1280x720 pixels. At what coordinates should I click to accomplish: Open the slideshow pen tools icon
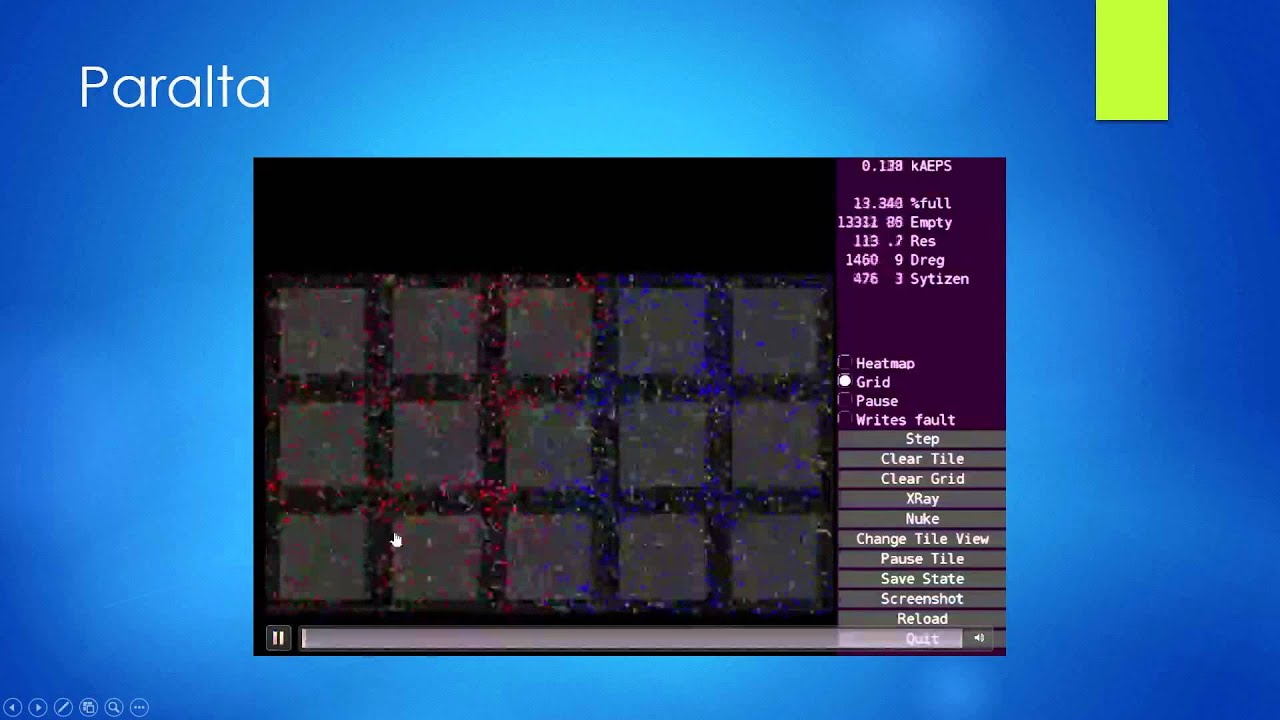pyautogui.click(x=63, y=707)
